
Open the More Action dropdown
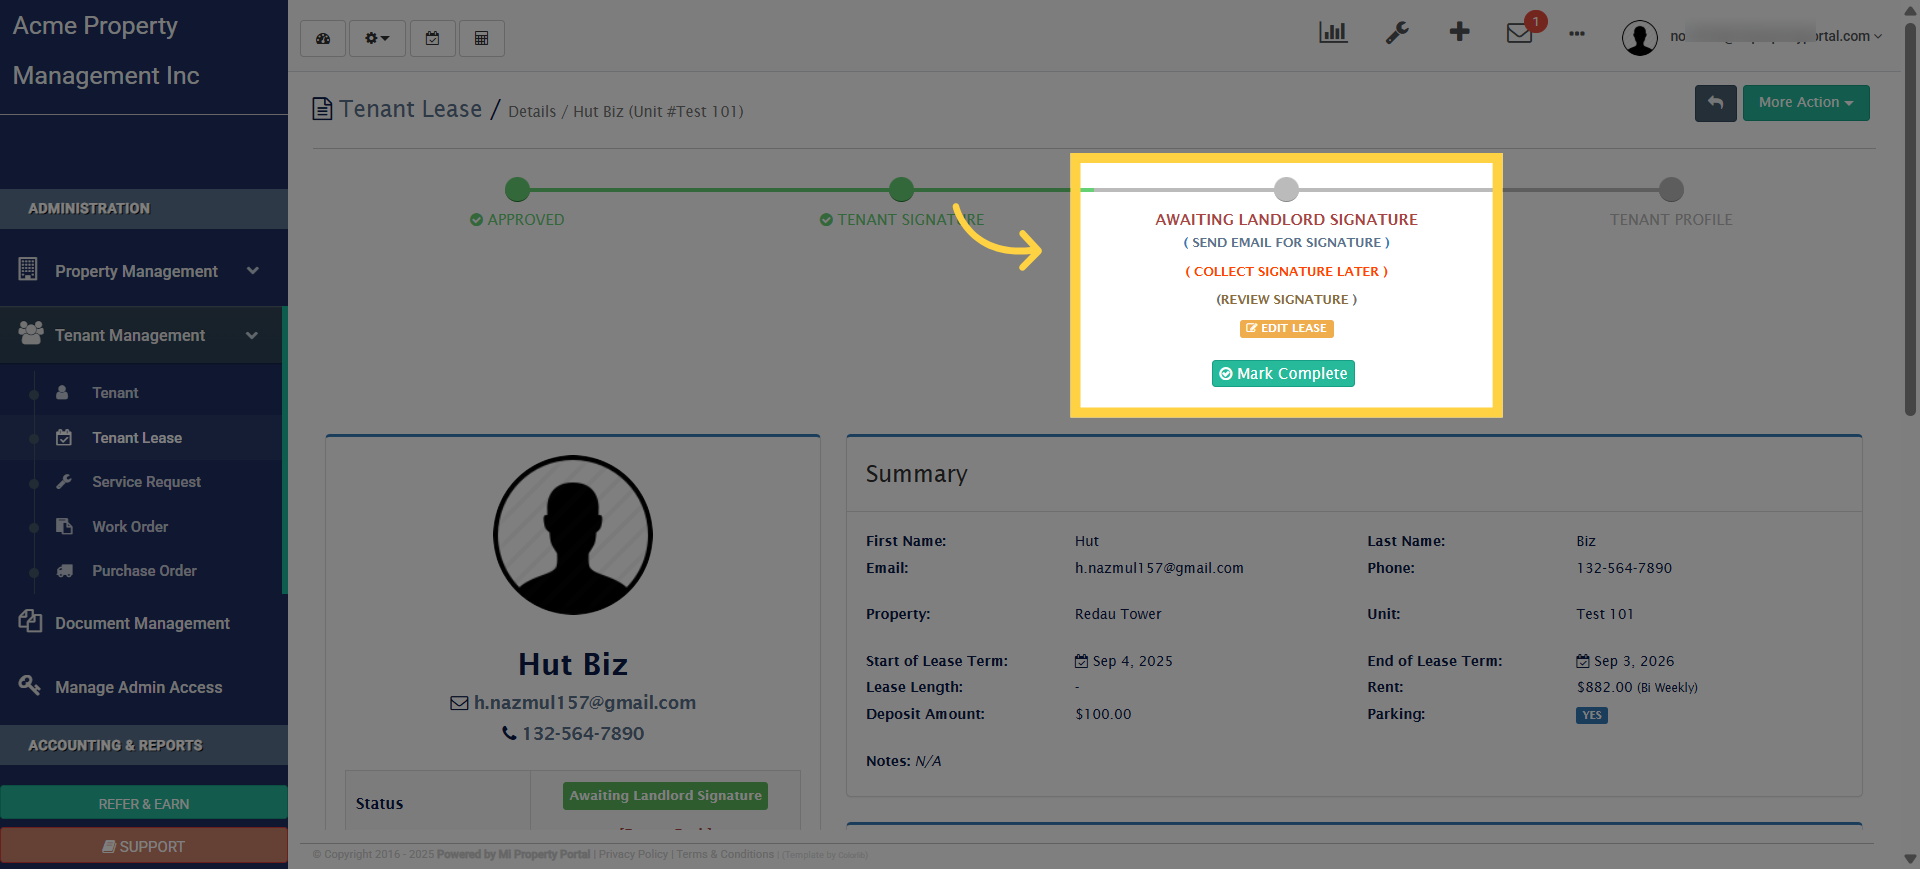coord(1806,103)
